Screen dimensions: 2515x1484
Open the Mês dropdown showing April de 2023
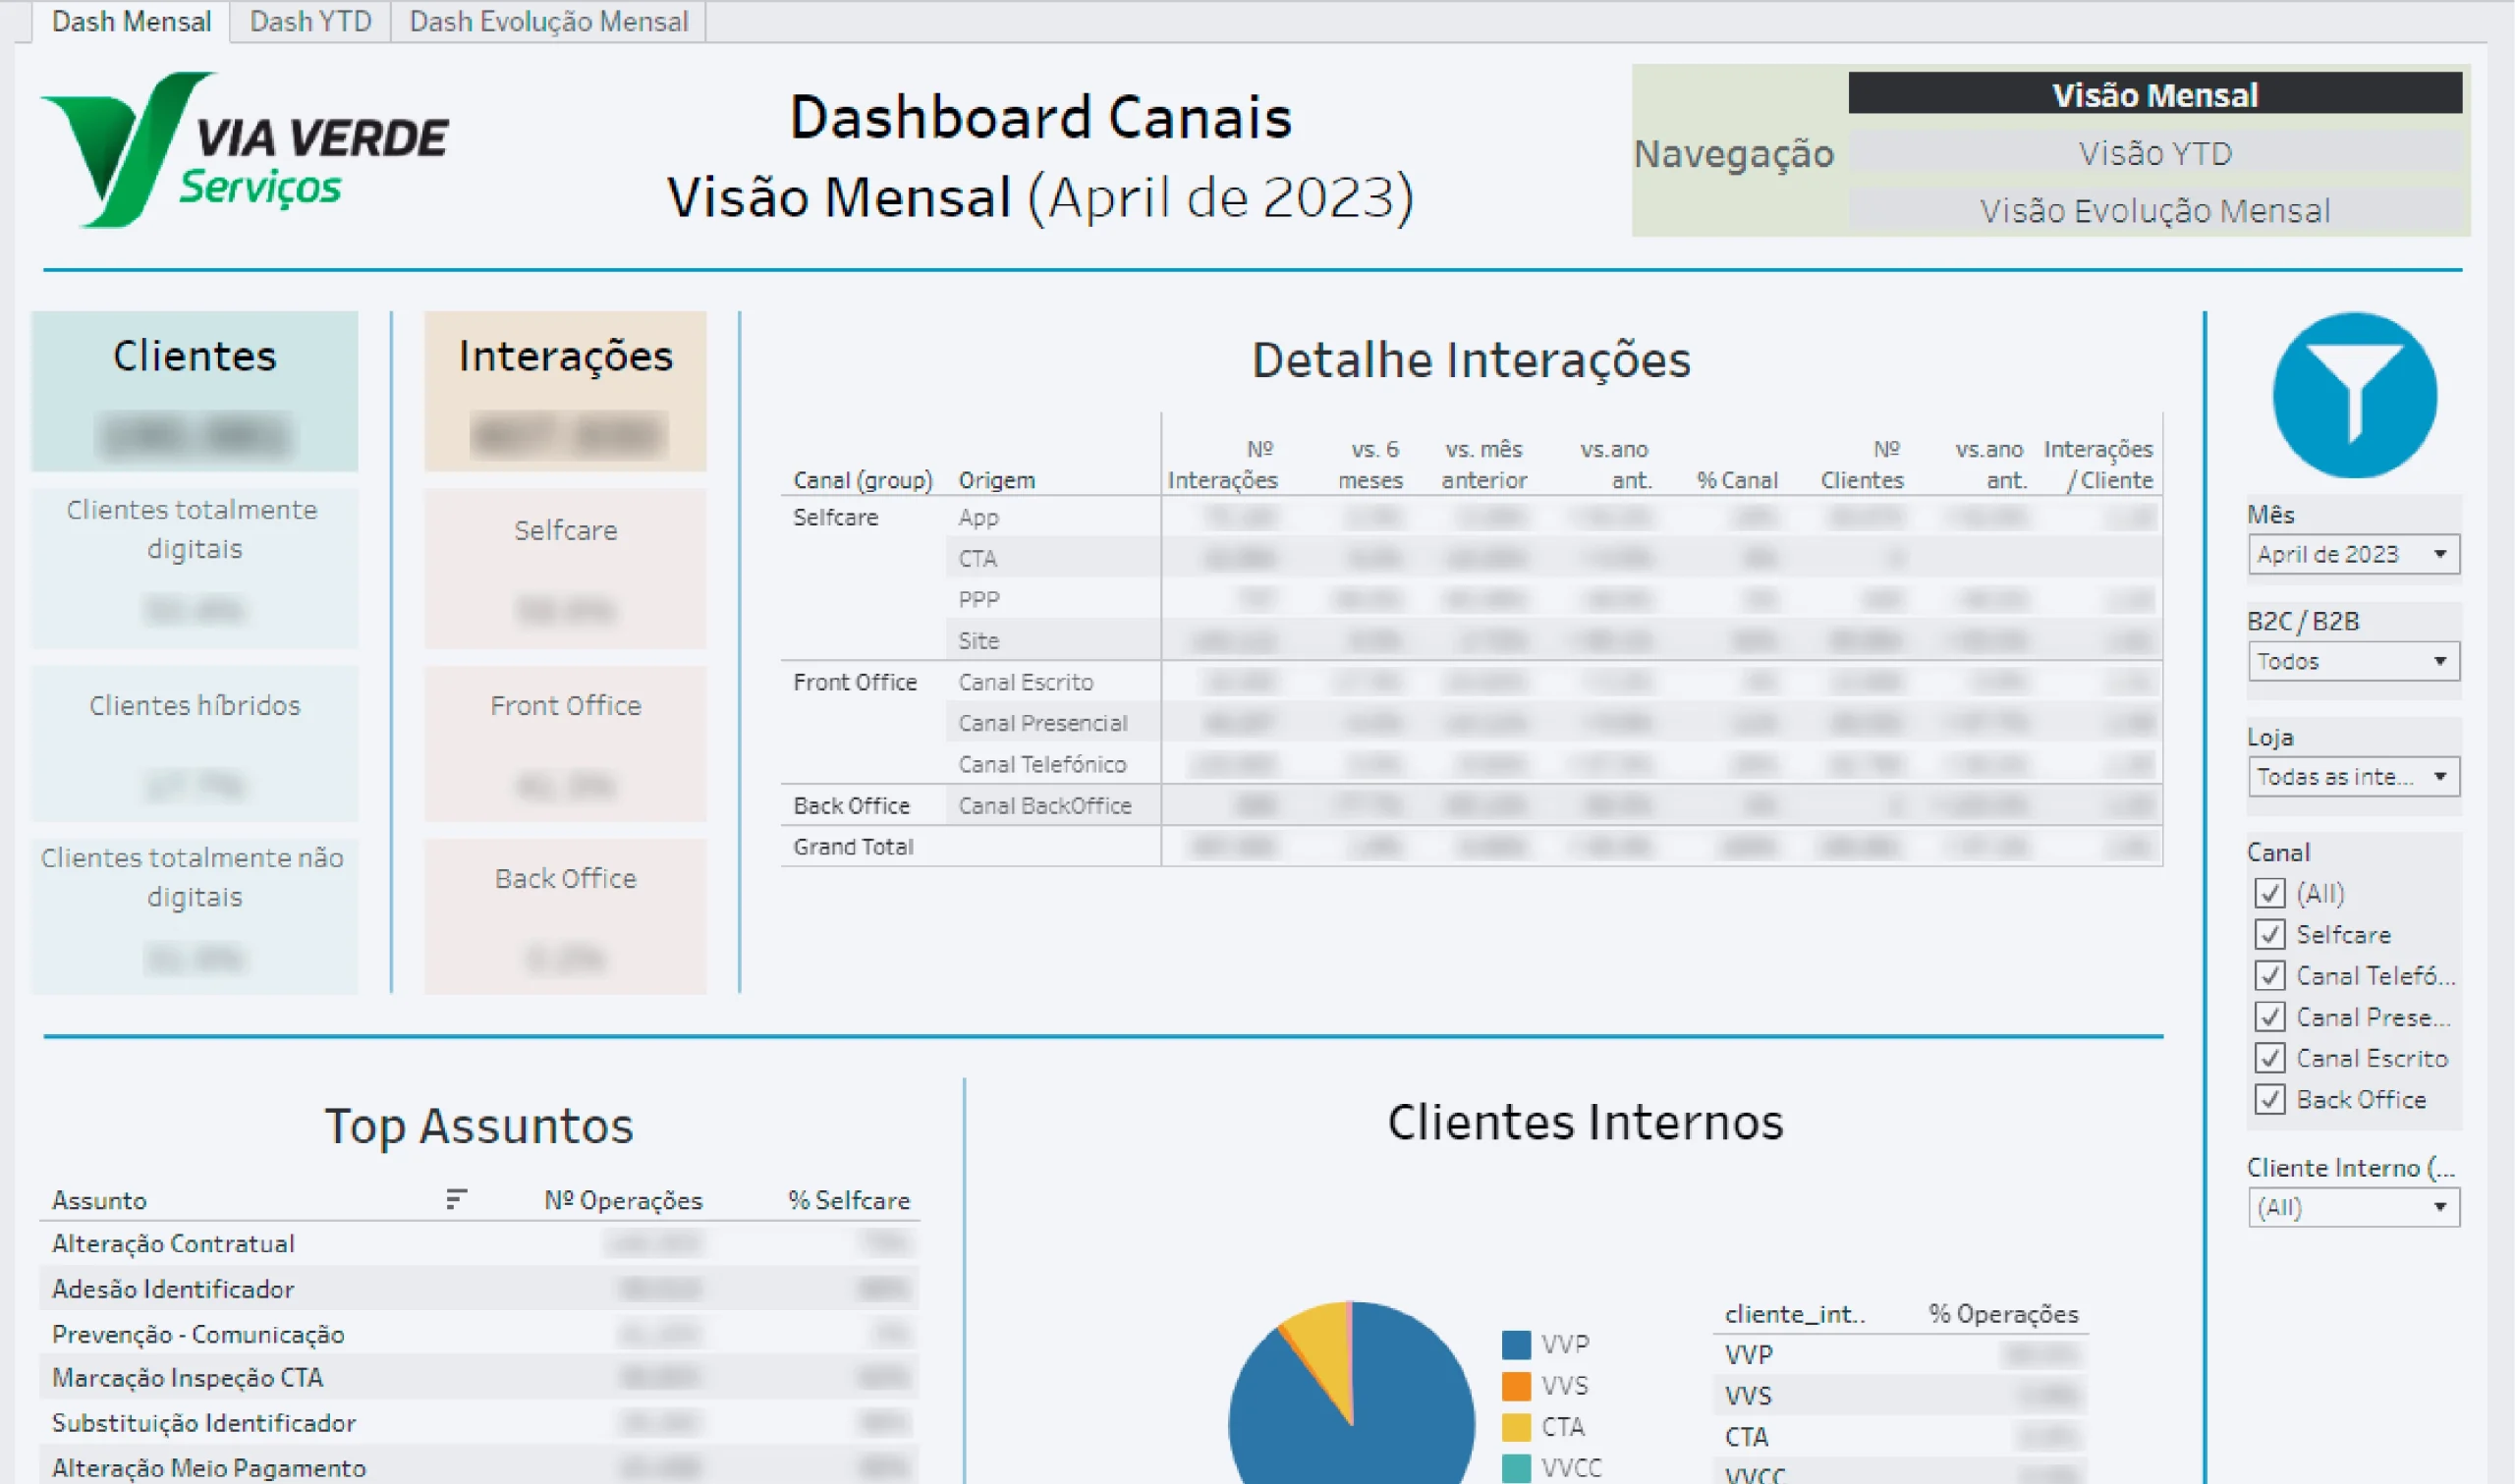click(x=2353, y=554)
